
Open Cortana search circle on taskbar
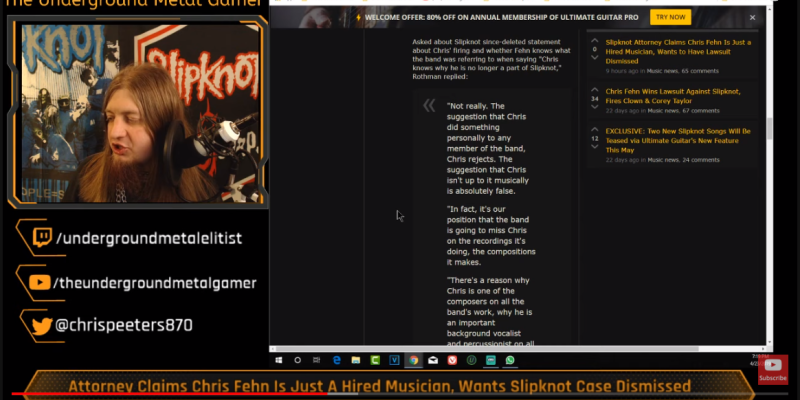(x=297, y=360)
